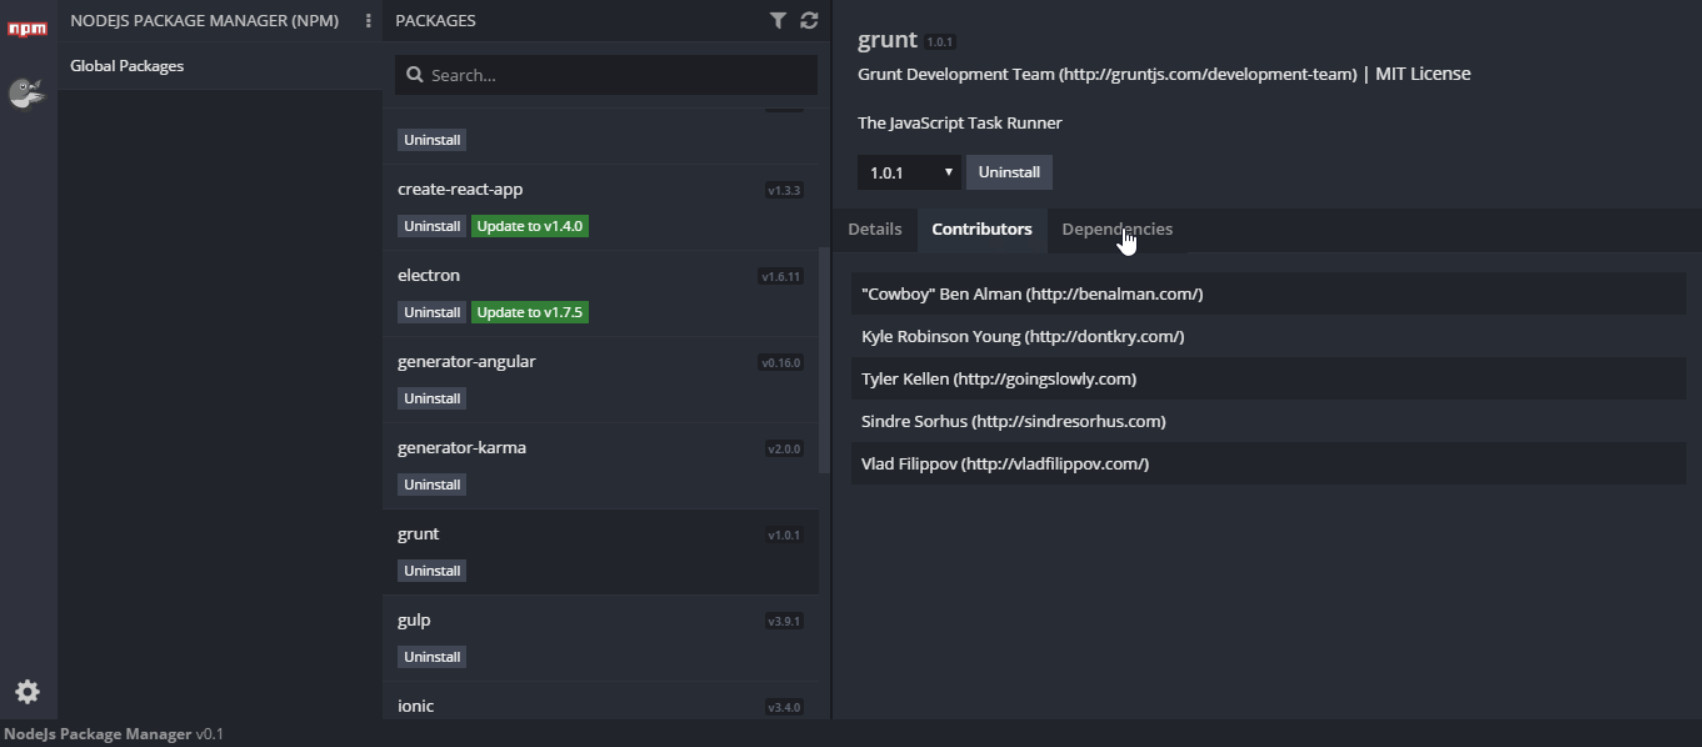
Task: Click contributor Tyler Kellen row
Action: 1268,379
